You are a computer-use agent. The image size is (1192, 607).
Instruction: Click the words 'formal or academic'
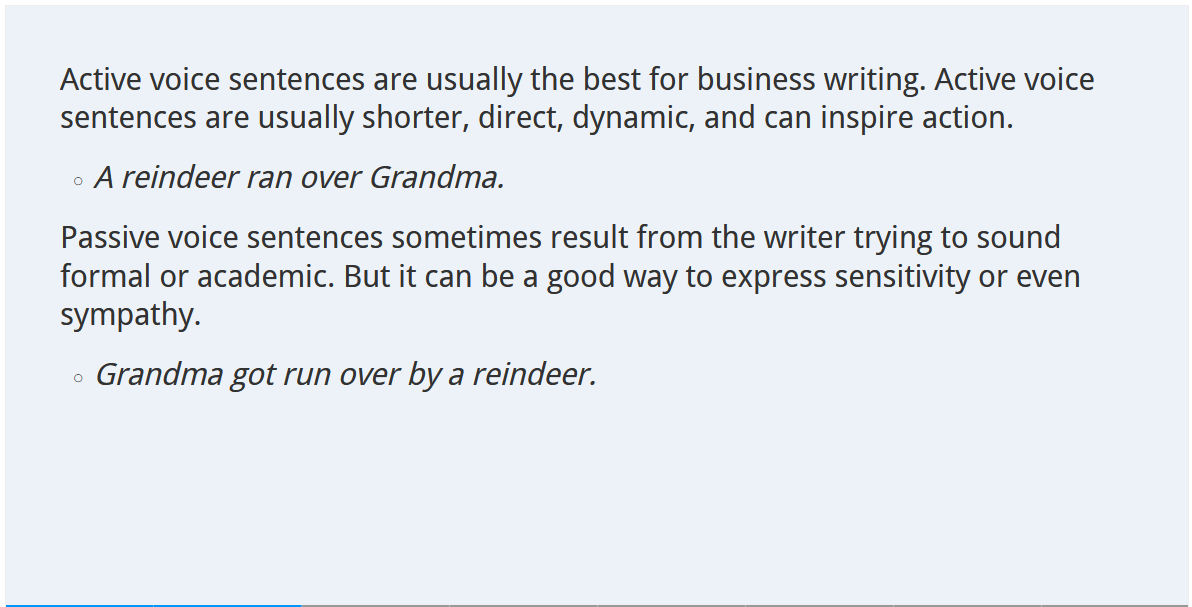tap(196, 276)
